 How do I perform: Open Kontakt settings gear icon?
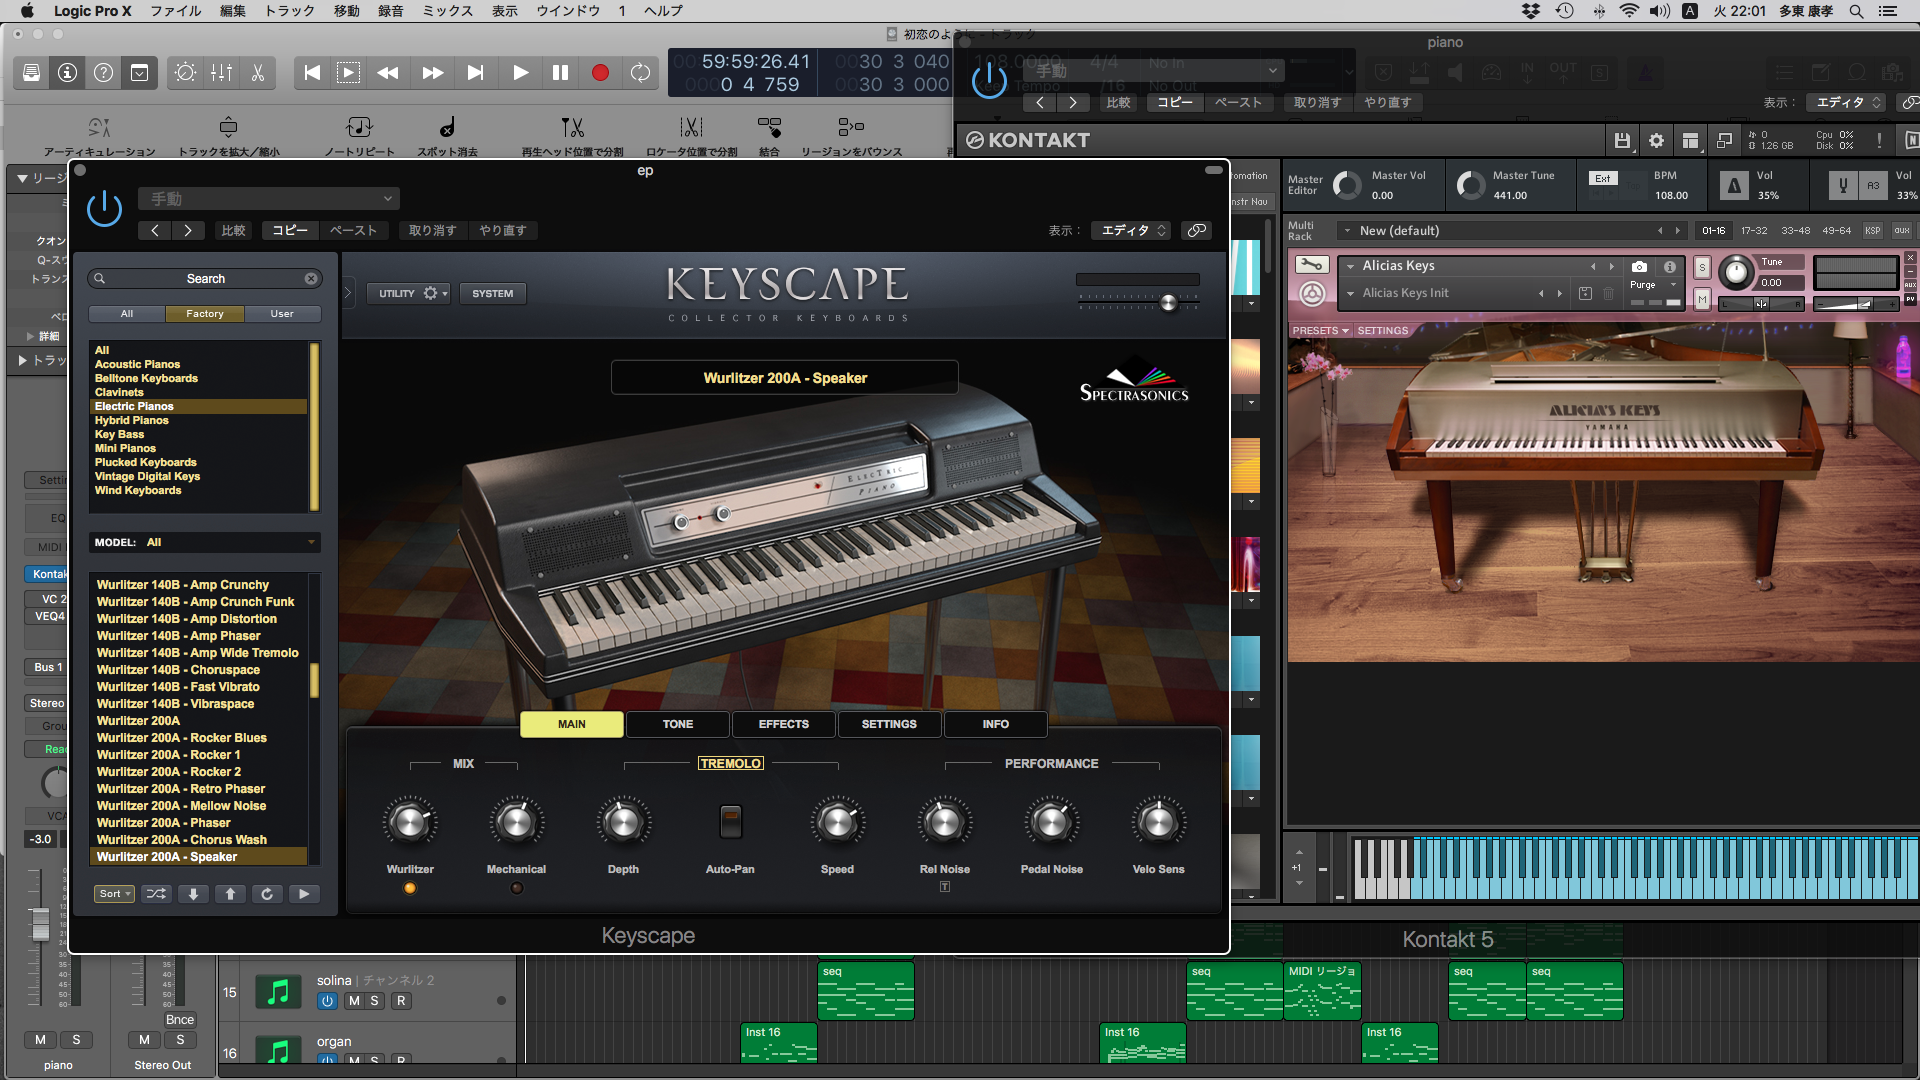[x=1656, y=141]
